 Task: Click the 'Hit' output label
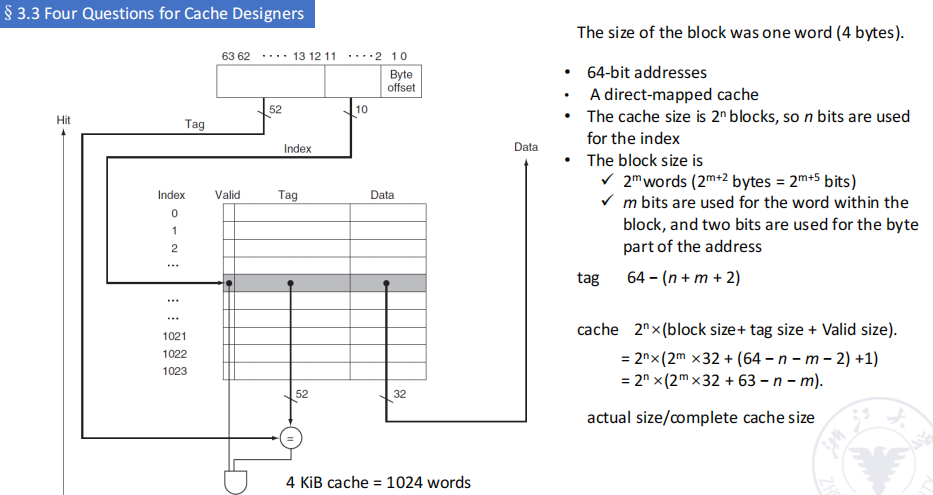[64, 119]
